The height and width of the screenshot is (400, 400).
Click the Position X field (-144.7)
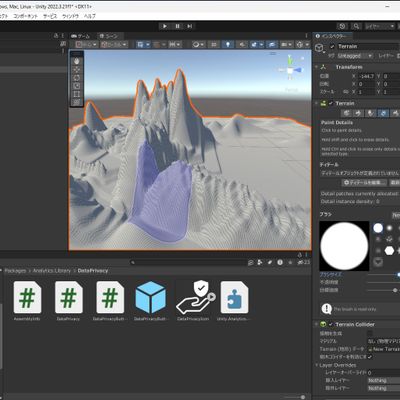coord(367,76)
